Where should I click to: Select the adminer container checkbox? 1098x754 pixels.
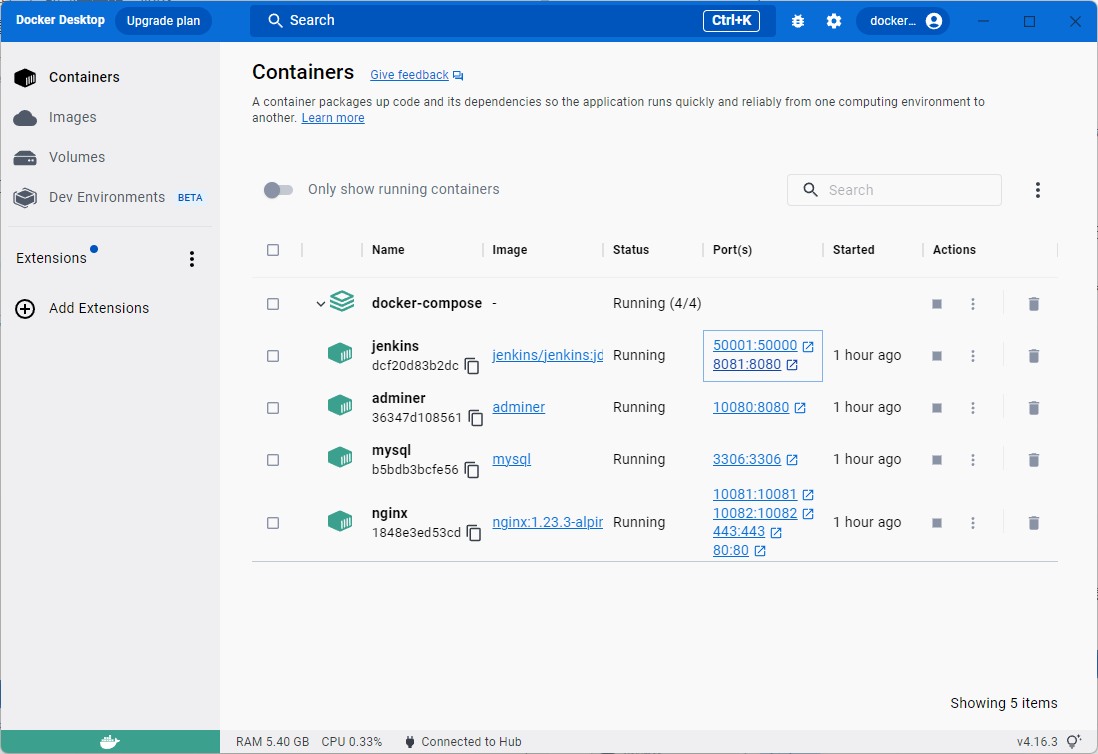coord(273,408)
